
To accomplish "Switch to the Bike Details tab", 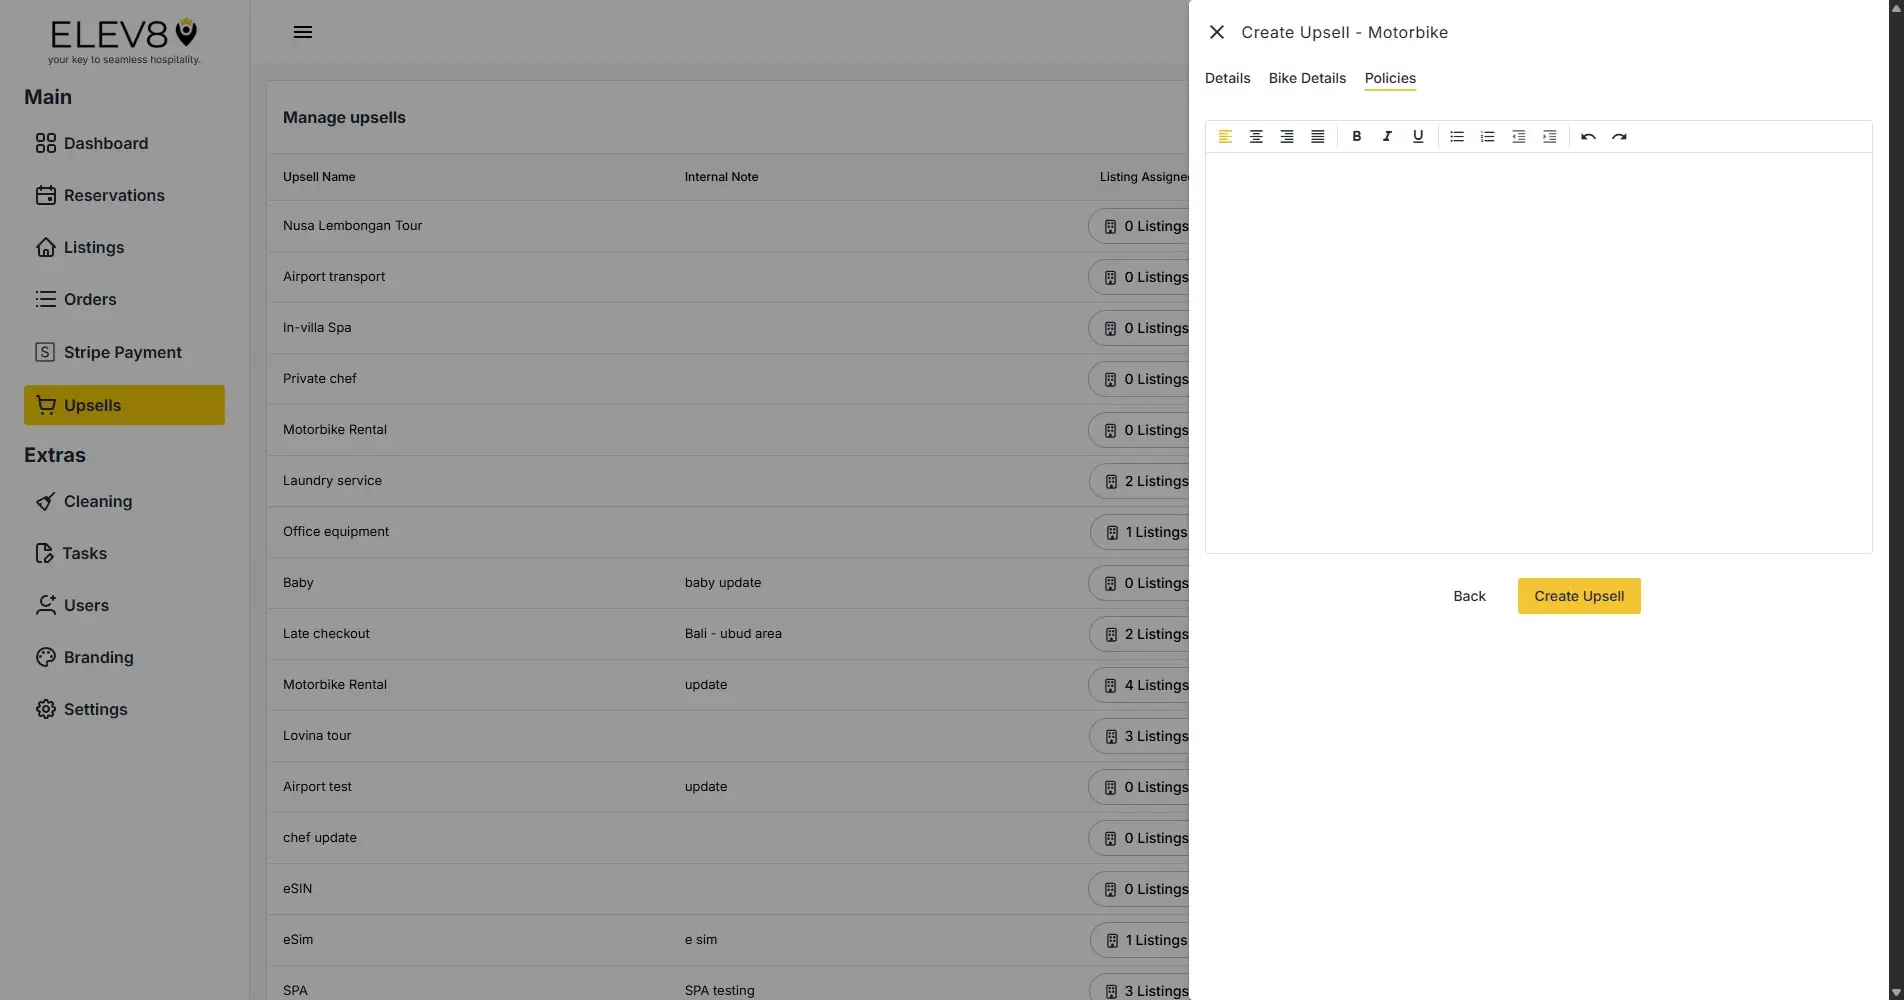I will [x=1307, y=78].
